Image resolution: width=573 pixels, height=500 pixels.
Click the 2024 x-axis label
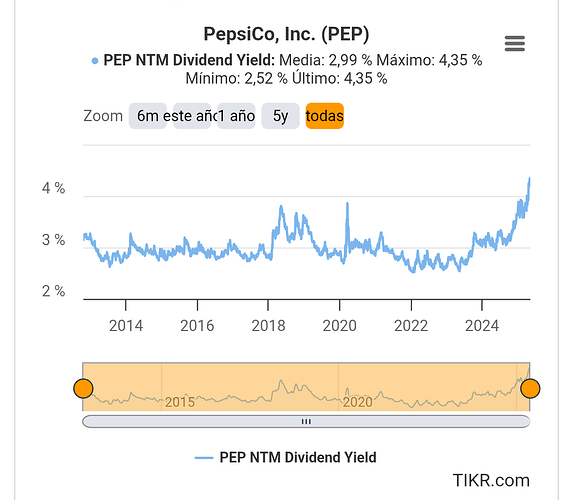[x=482, y=326]
